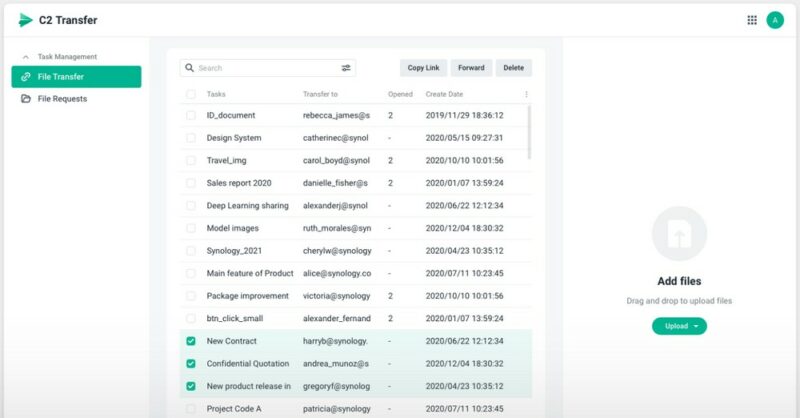This screenshot has width=800, height=418.
Task: Select the Deep Learning sharing task
Action: tap(247, 206)
